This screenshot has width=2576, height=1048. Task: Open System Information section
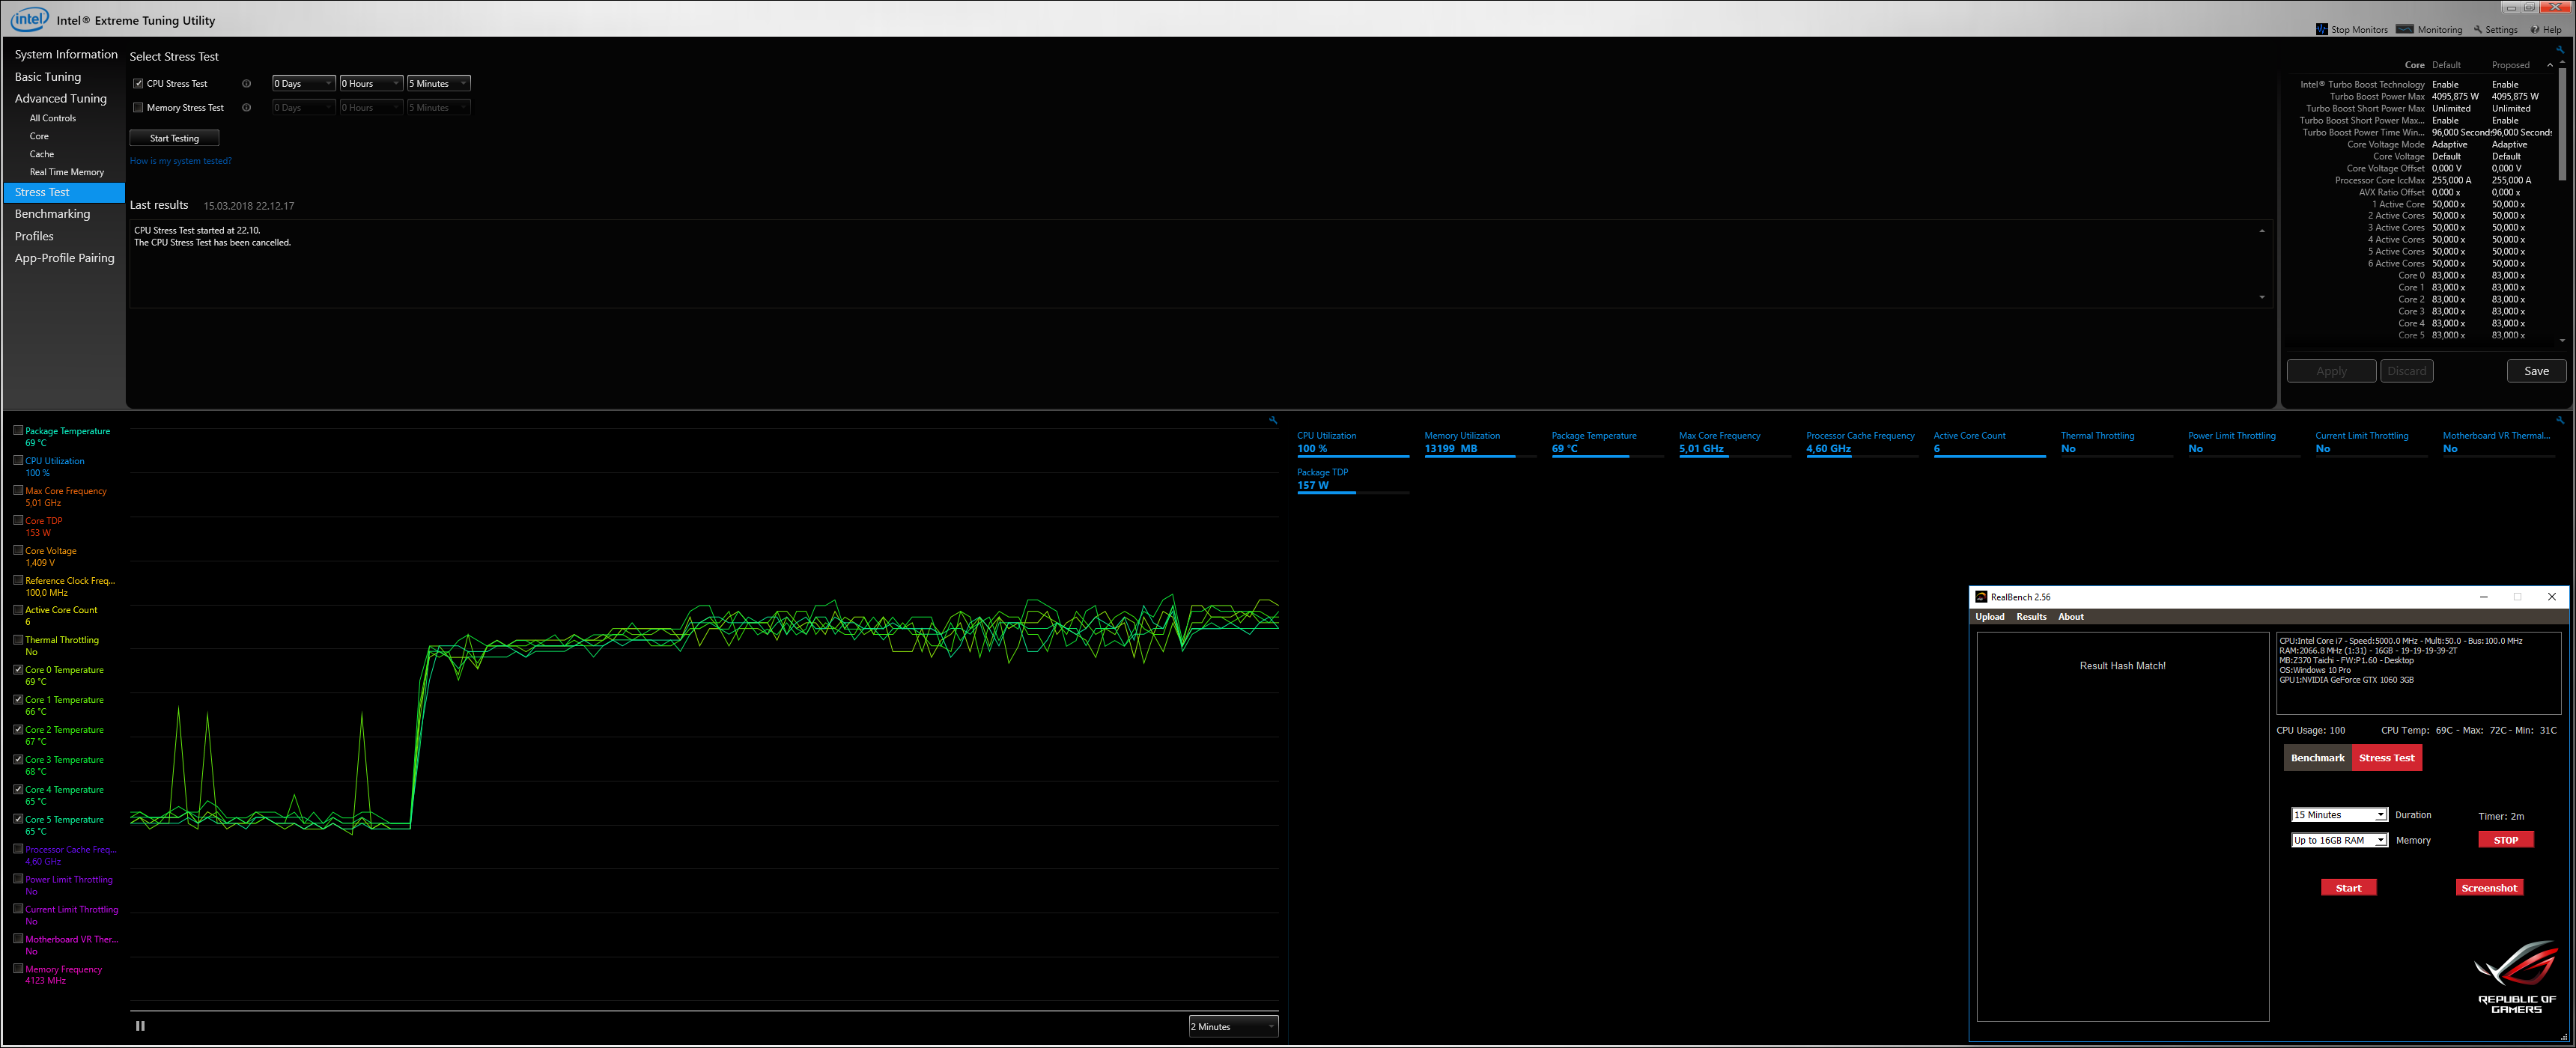click(66, 54)
